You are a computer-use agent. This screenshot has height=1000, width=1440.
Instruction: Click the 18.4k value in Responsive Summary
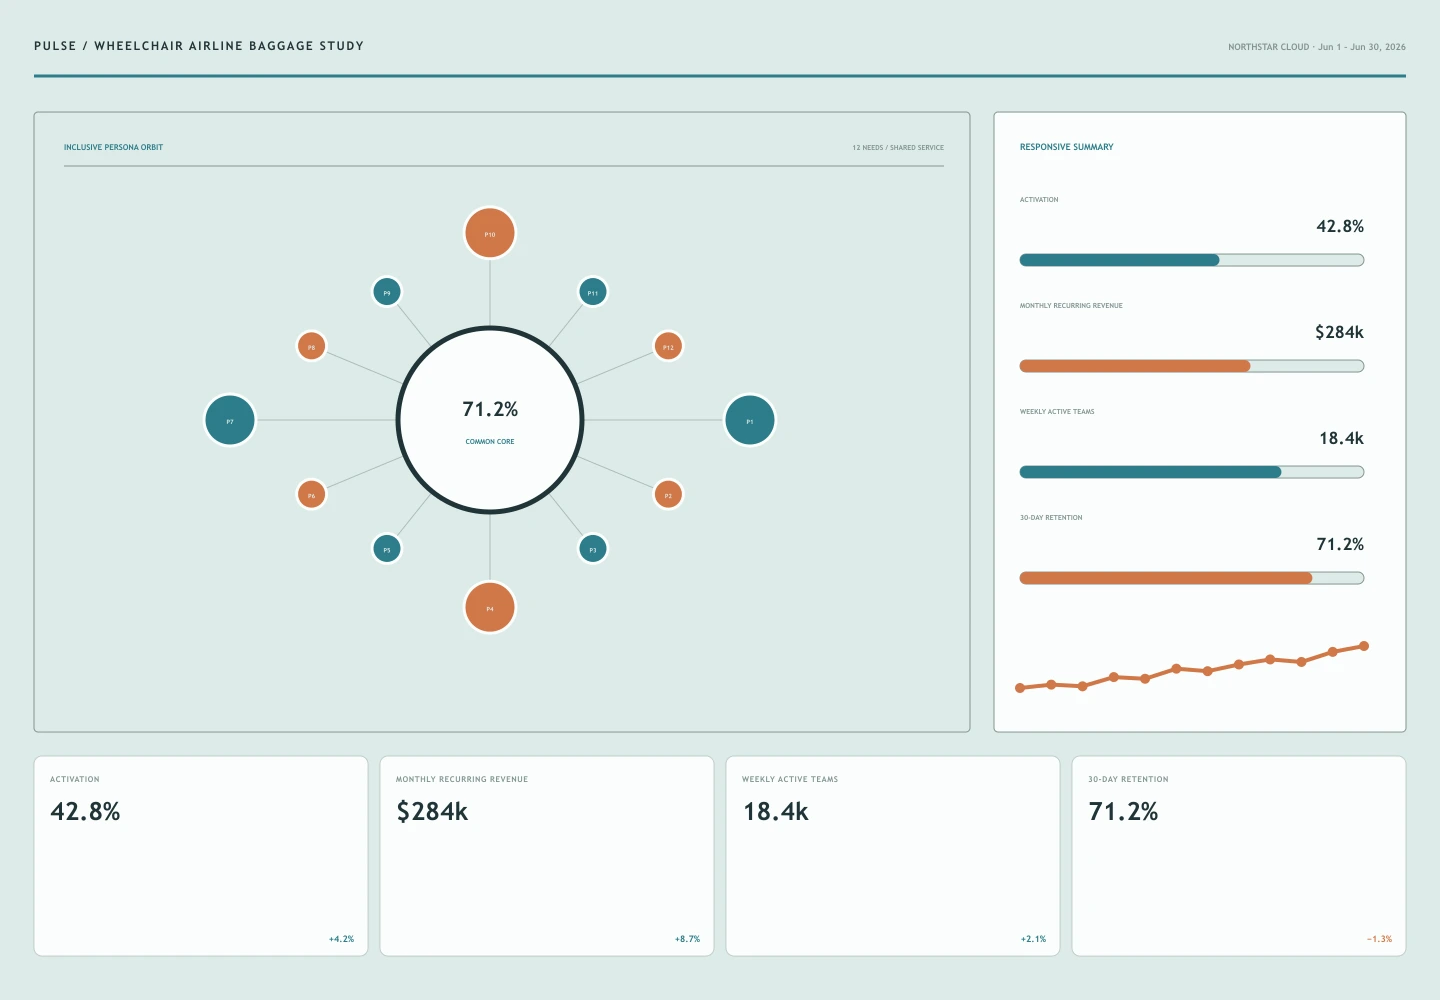(1341, 438)
